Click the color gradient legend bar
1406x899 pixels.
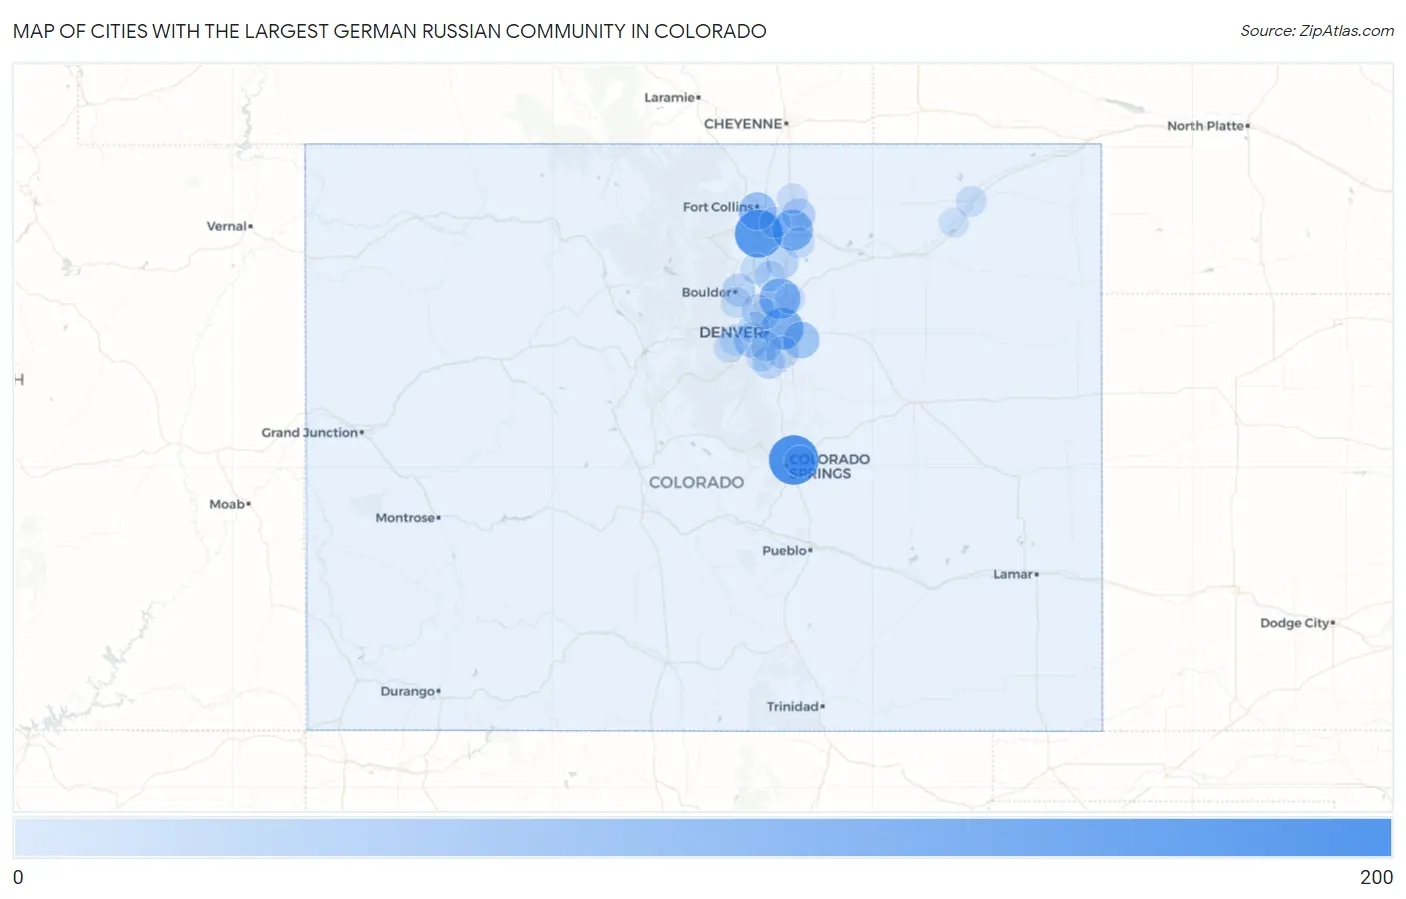pos(703,837)
